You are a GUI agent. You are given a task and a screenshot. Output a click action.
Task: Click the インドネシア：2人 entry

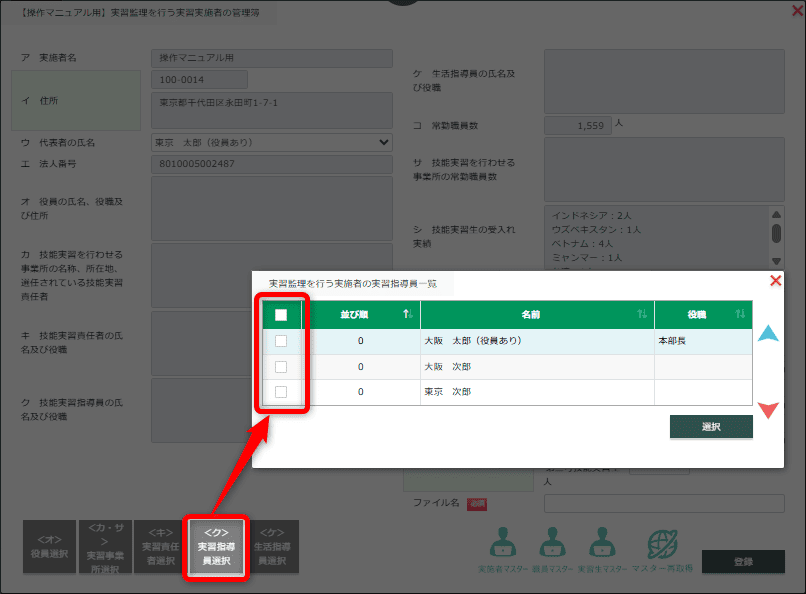591,216
